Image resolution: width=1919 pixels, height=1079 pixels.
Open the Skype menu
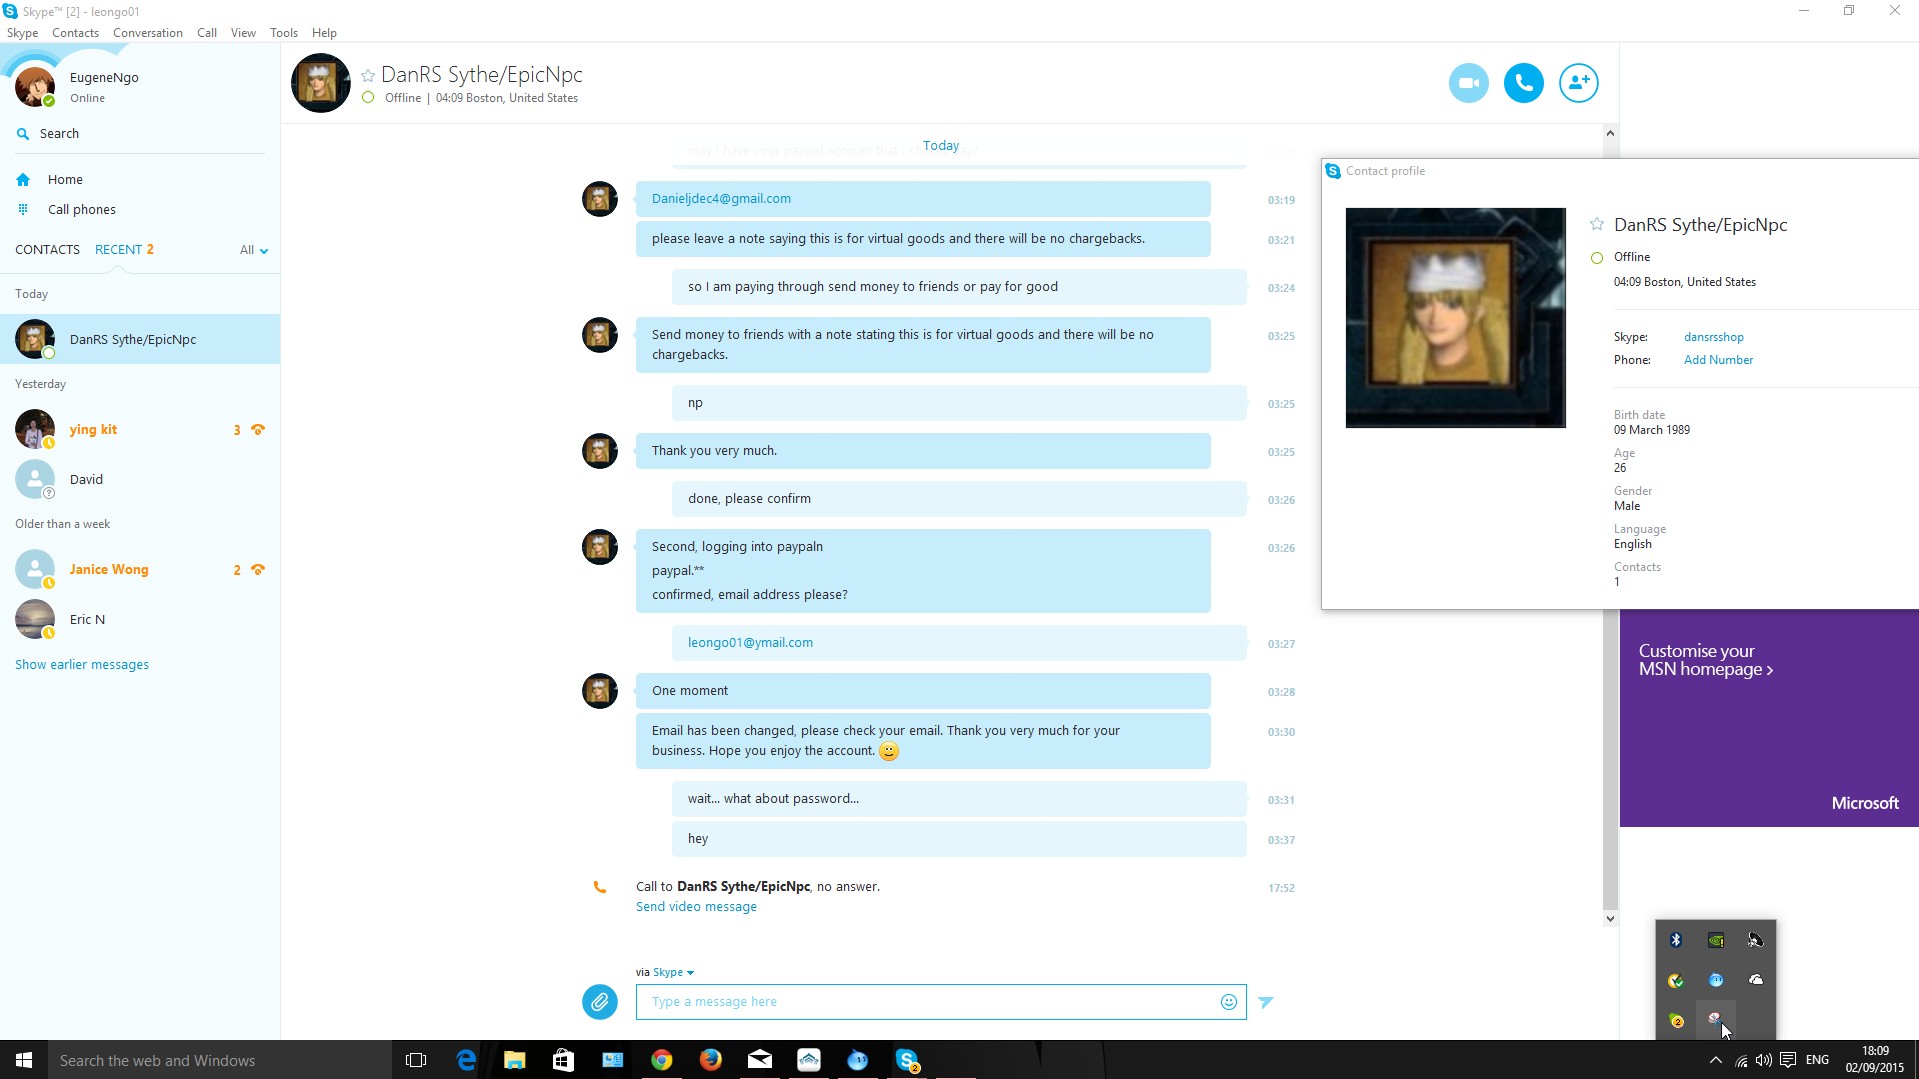click(22, 33)
